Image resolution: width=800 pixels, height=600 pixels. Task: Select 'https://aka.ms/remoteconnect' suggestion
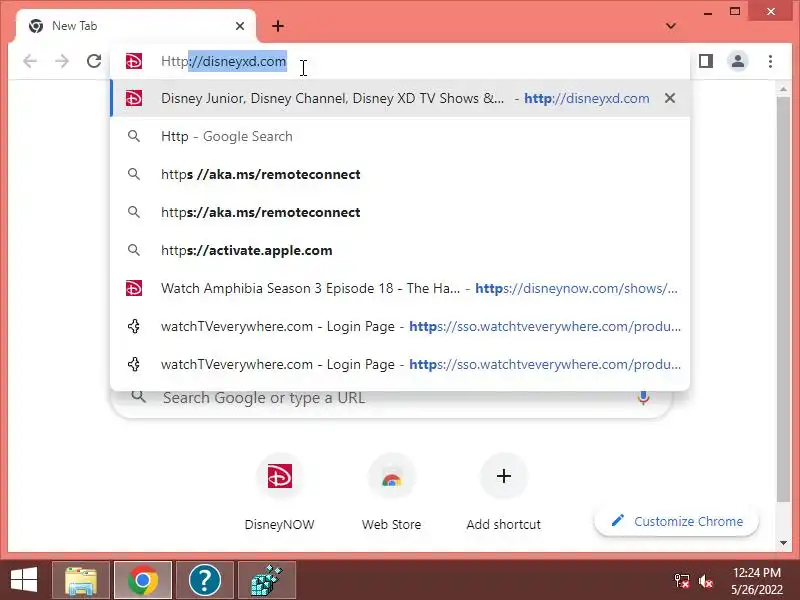point(400,212)
